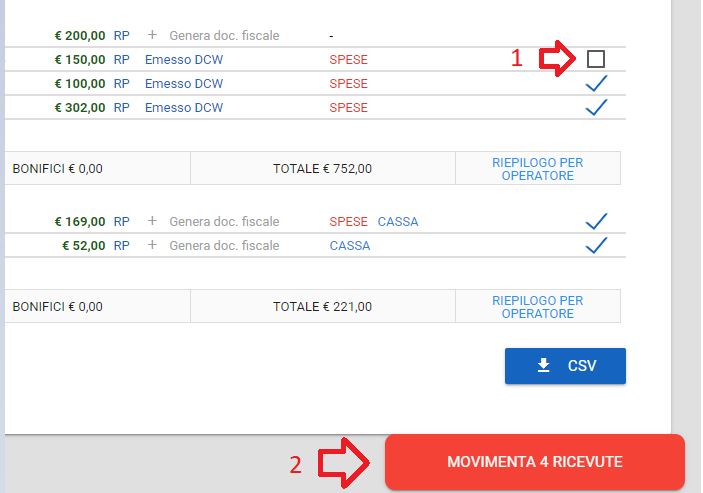
Task: Click Genera doc. fiscale on €200,00 row
Action: coord(224,35)
